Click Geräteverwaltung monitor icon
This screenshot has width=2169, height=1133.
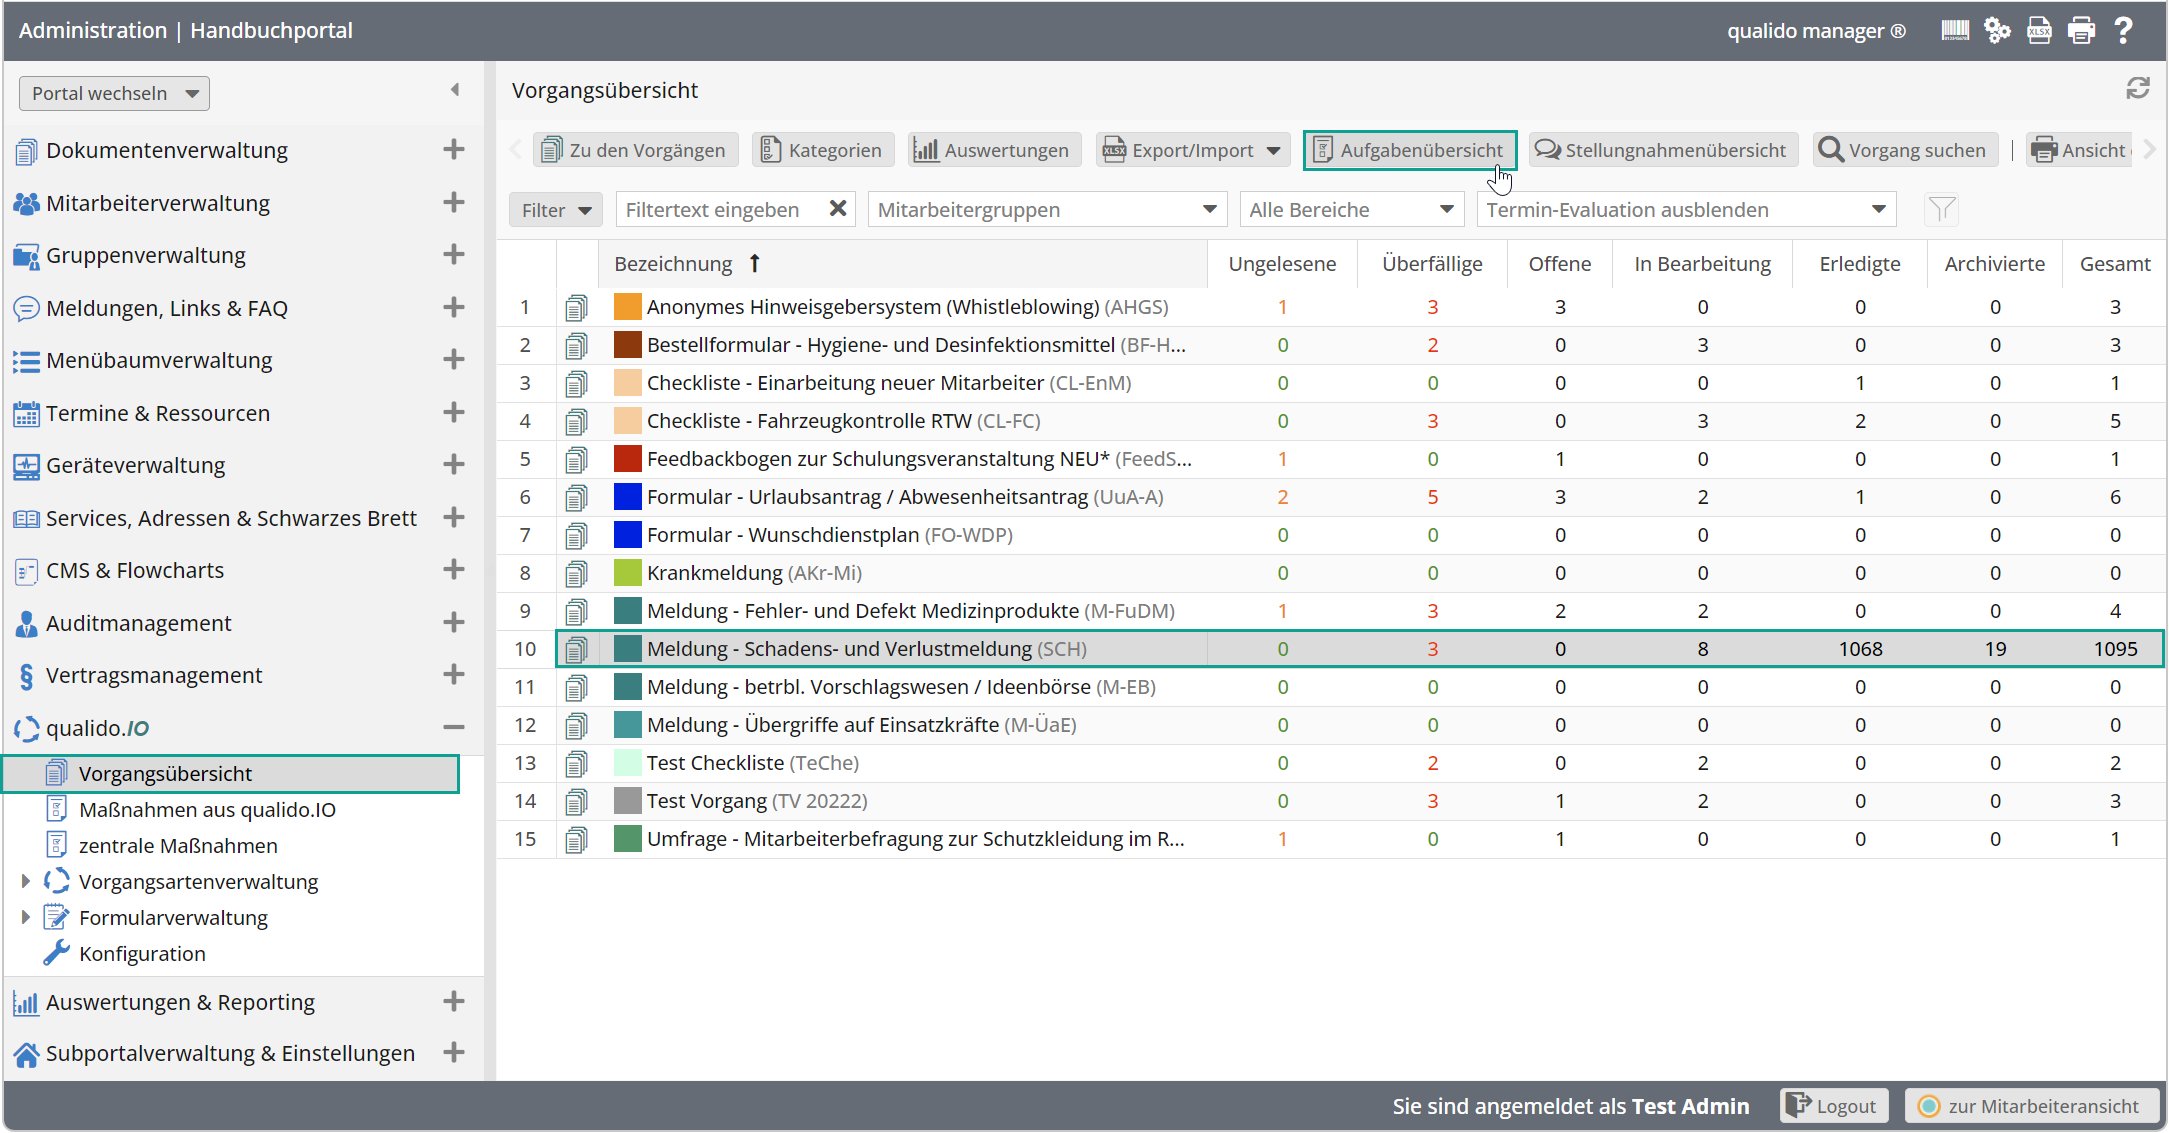click(x=26, y=466)
